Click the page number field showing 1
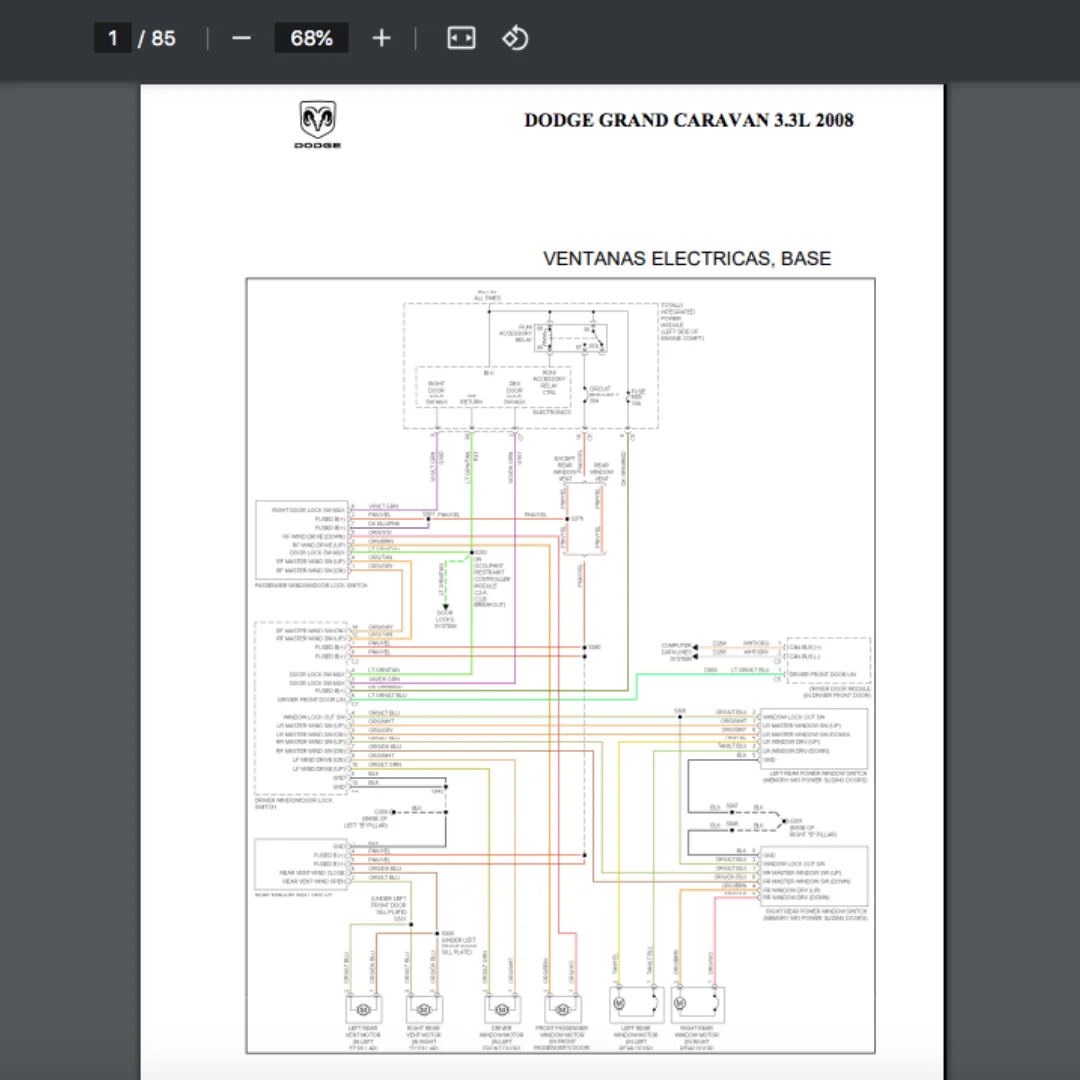 112,38
